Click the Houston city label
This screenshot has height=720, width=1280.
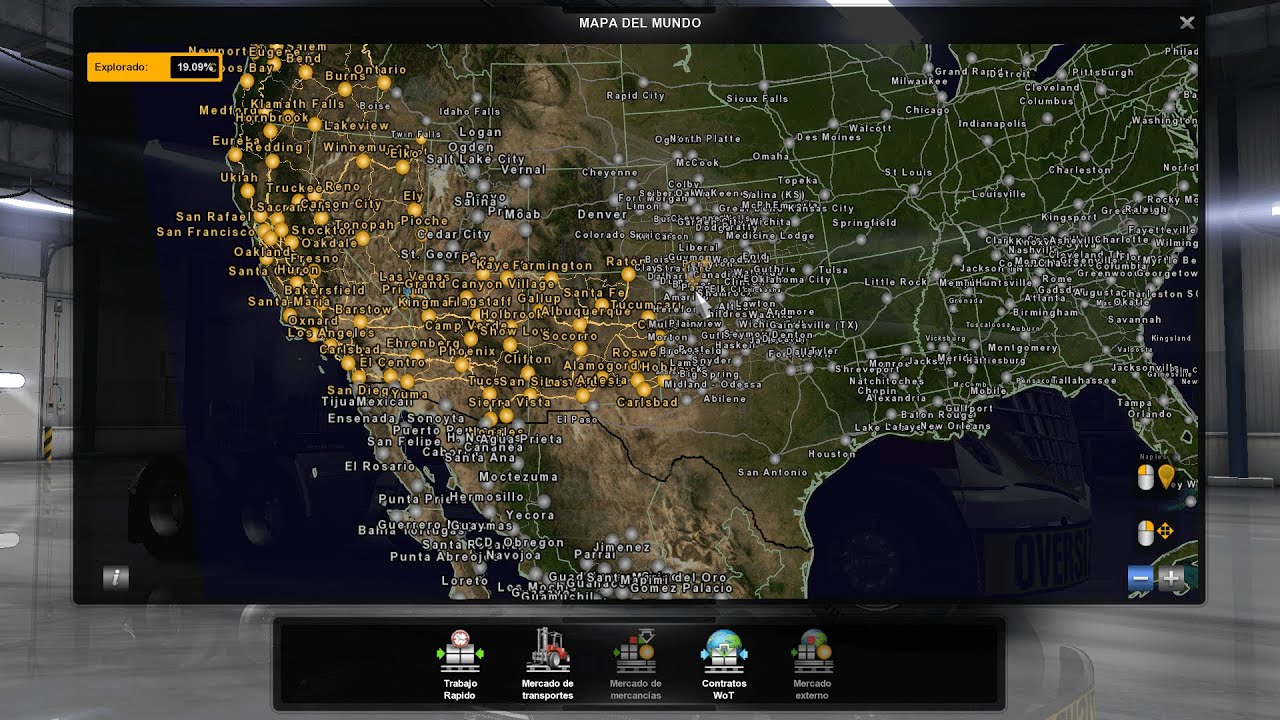(832, 453)
